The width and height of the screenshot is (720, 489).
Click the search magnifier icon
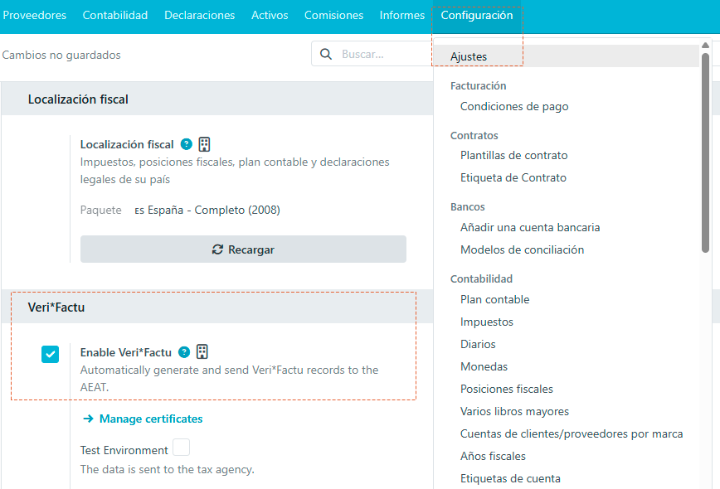pos(326,54)
